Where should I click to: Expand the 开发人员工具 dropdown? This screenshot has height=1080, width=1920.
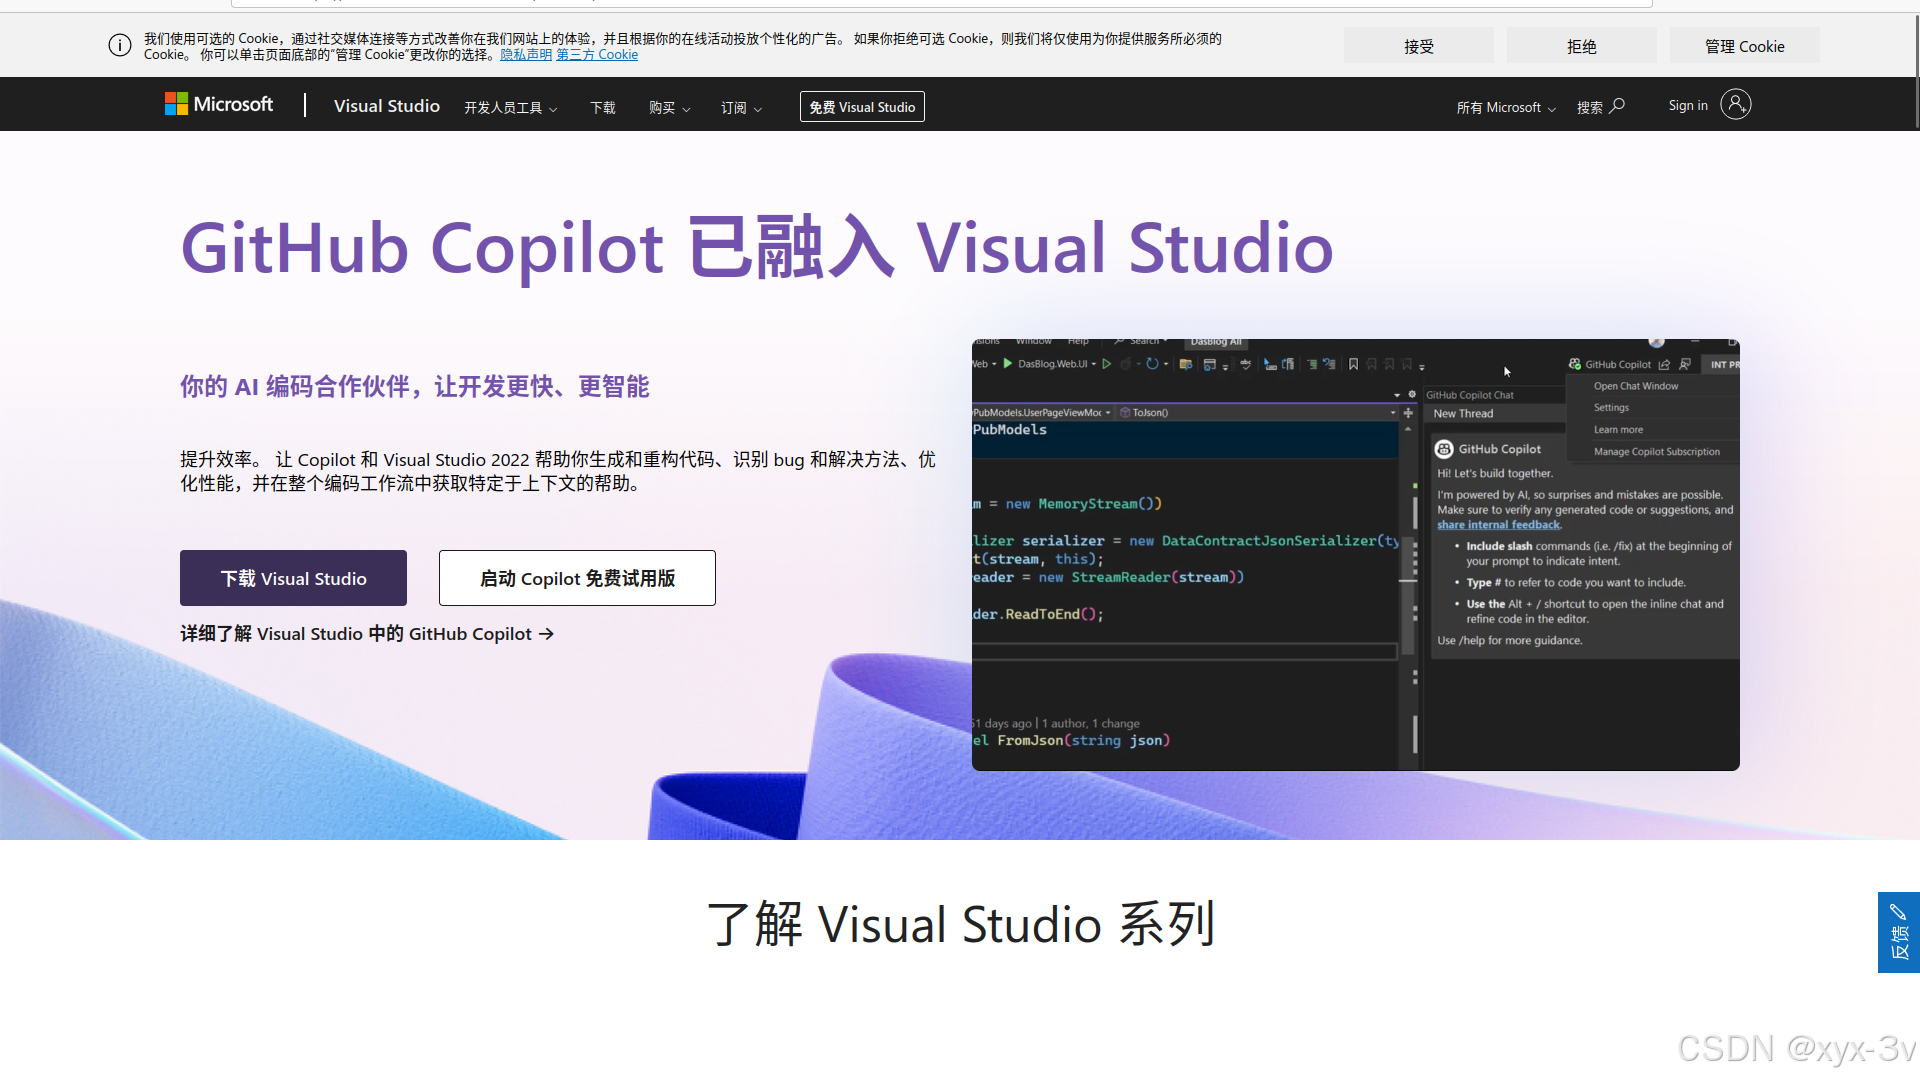511,107
